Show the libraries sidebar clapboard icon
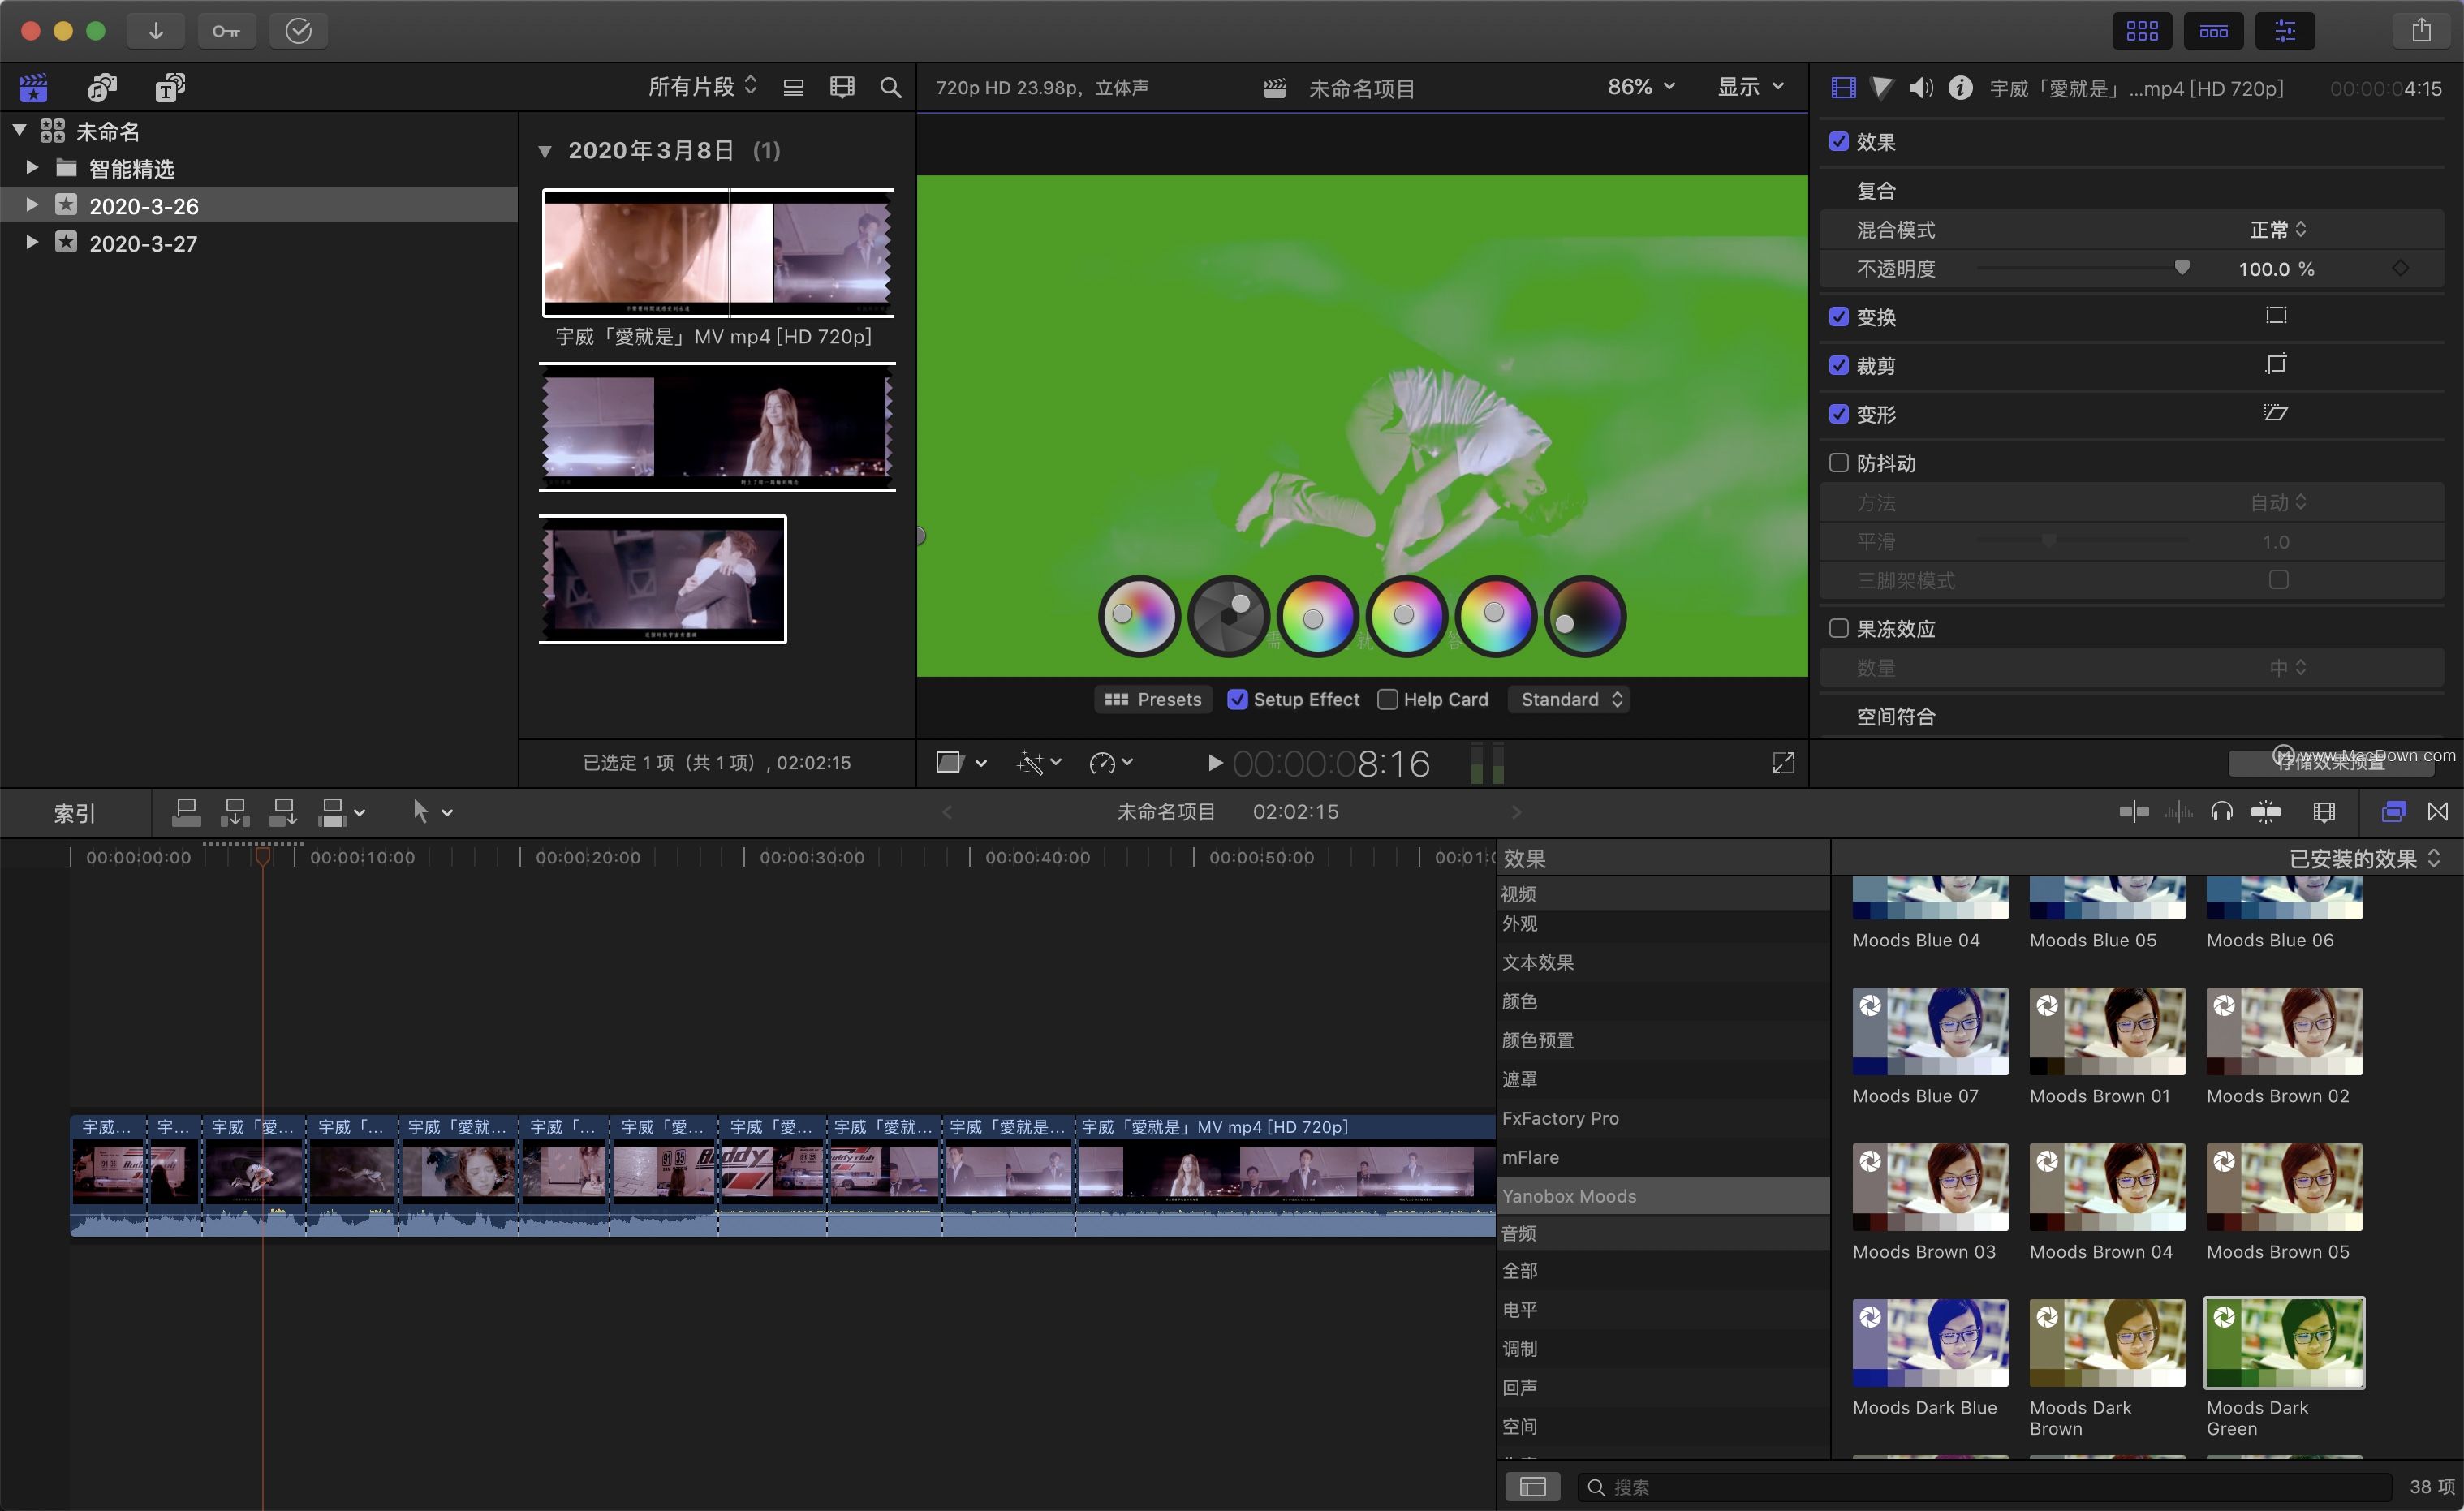This screenshot has width=2464, height=1511. tap(34, 88)
